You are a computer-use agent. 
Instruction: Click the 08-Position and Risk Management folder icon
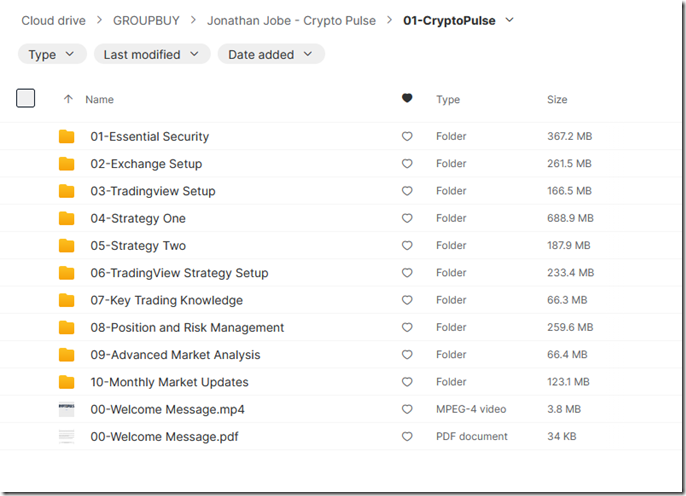point(66,328)
